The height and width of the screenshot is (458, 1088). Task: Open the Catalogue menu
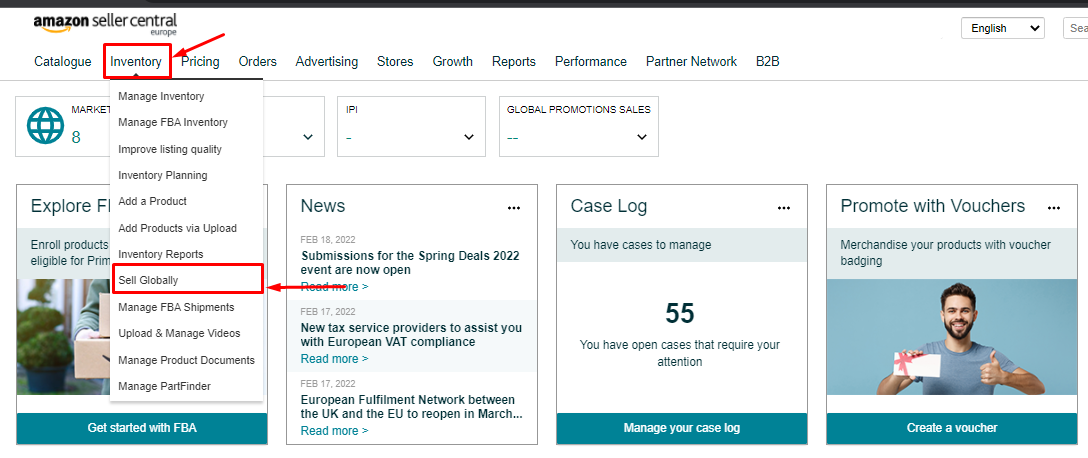[x=62, y=62]
